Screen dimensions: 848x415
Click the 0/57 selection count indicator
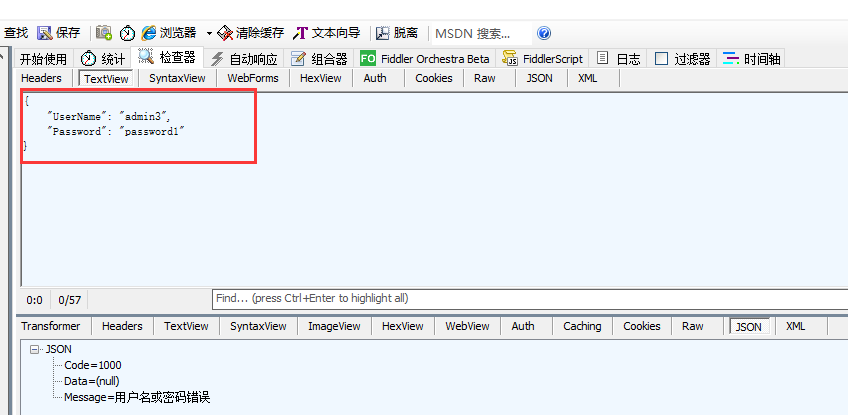click(69, 300)
